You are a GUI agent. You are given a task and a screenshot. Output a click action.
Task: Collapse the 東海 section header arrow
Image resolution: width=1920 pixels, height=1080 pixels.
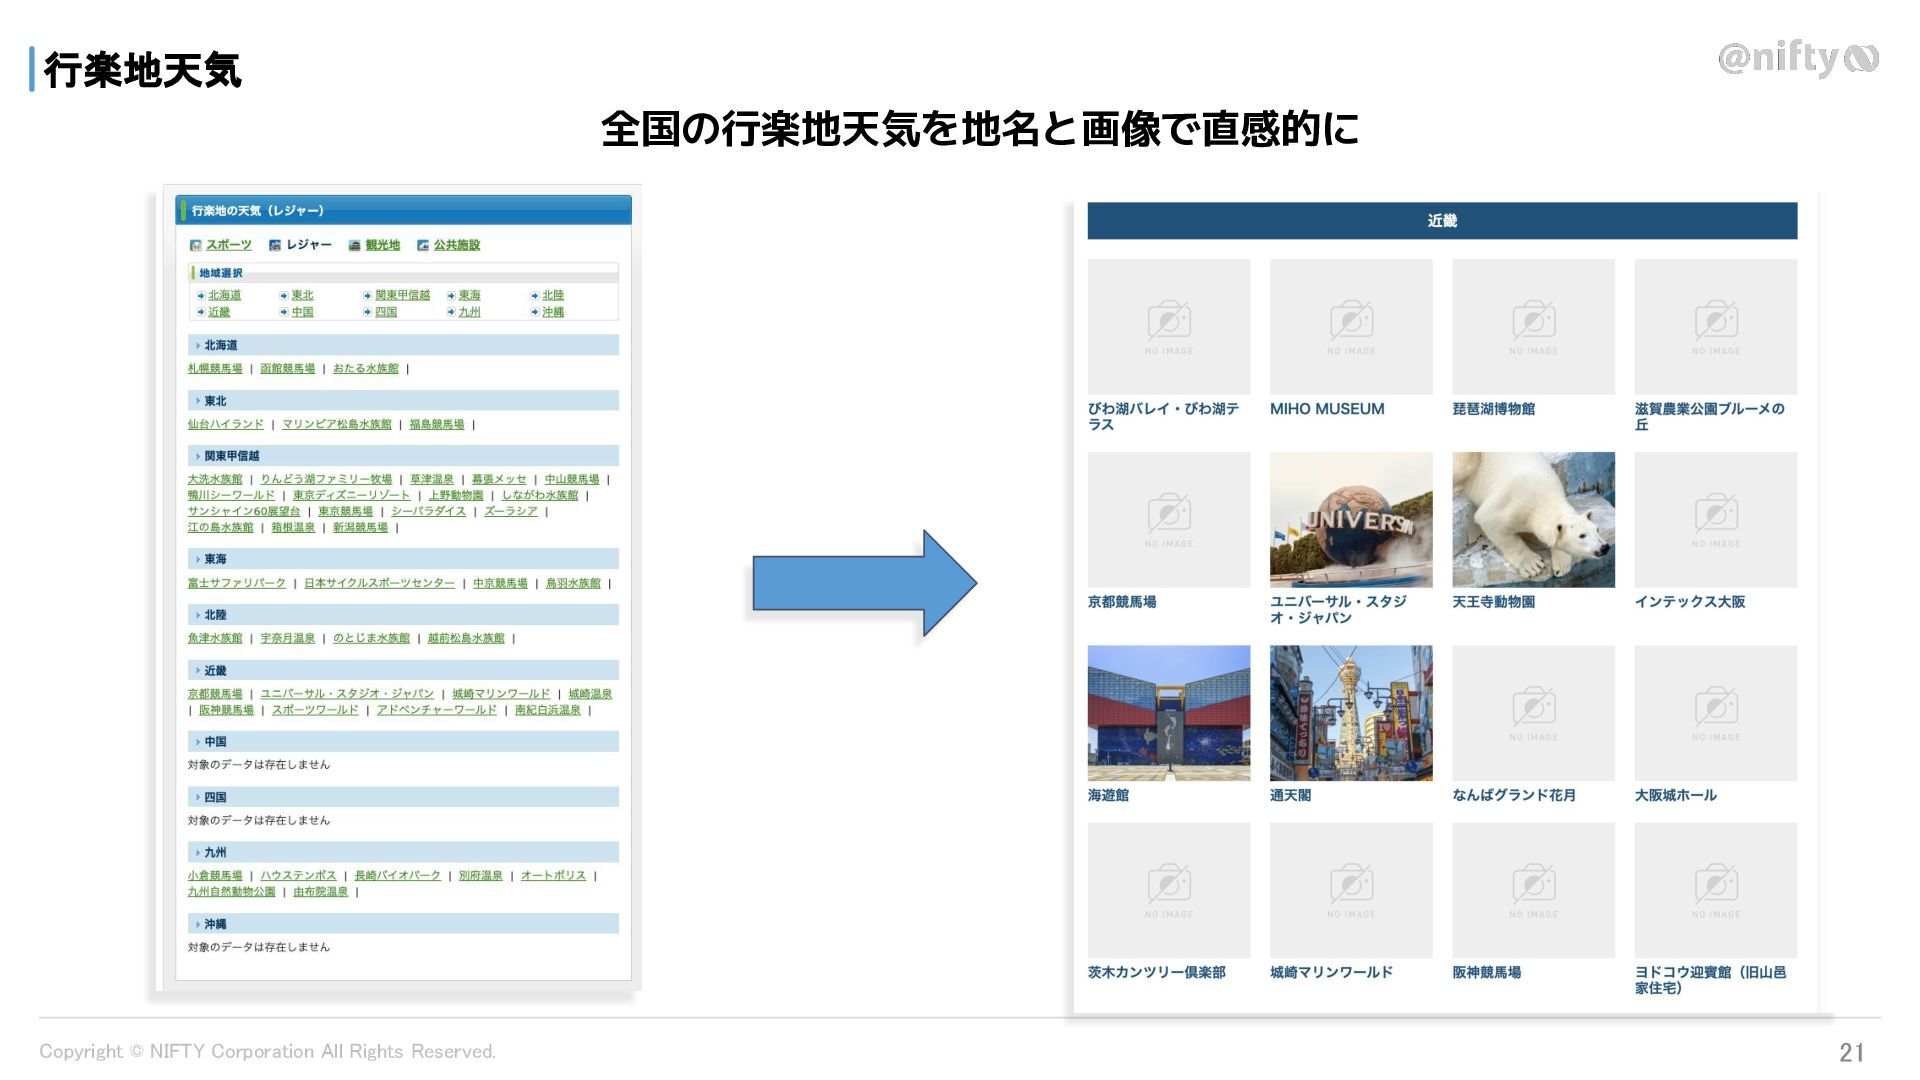pyautogui.click(x=198, y=560)
